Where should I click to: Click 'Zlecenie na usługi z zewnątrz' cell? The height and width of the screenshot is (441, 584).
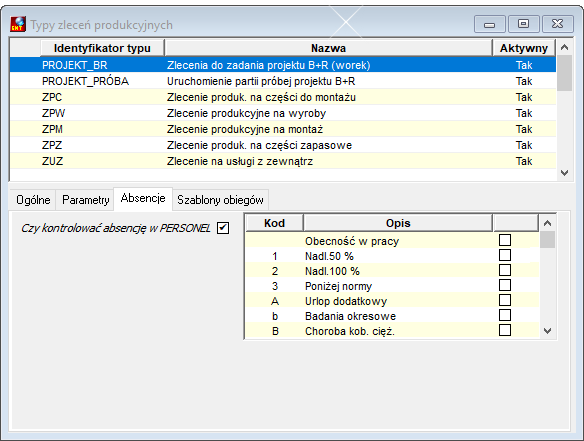click(x=240, y=161)
